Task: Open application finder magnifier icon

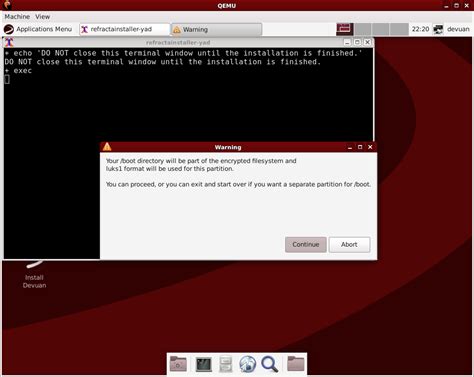Action: pyautogui.click(x=270, y=364)
